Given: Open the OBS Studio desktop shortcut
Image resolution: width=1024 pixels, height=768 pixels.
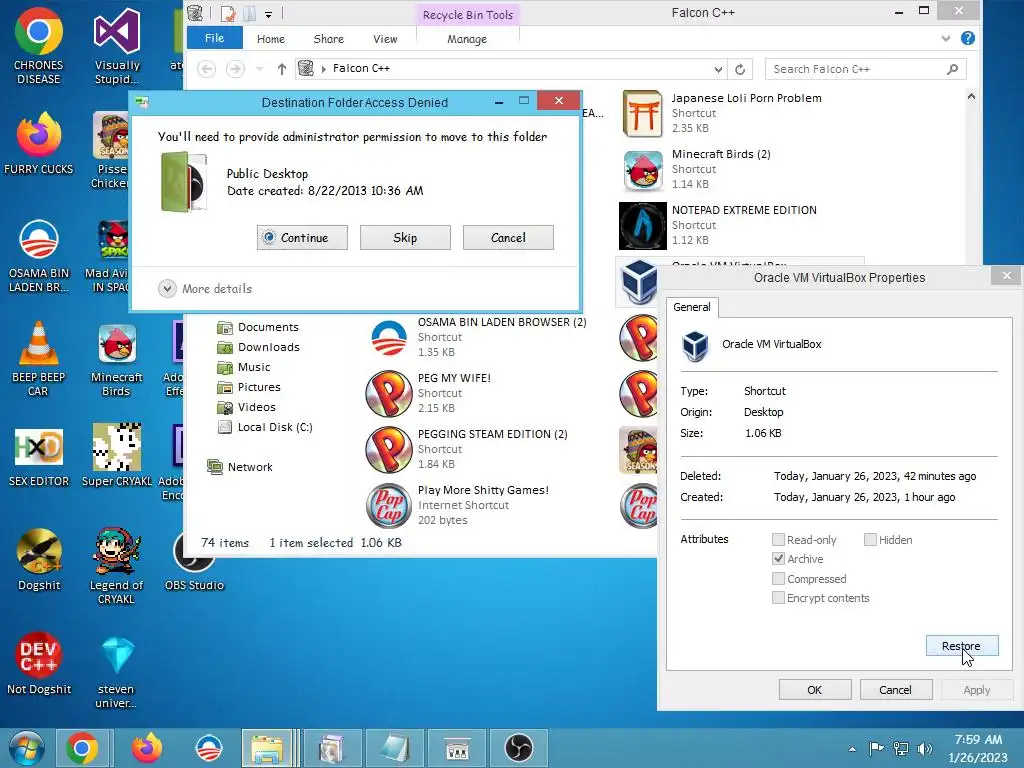Looking at the screenshot, I should 194,560.
